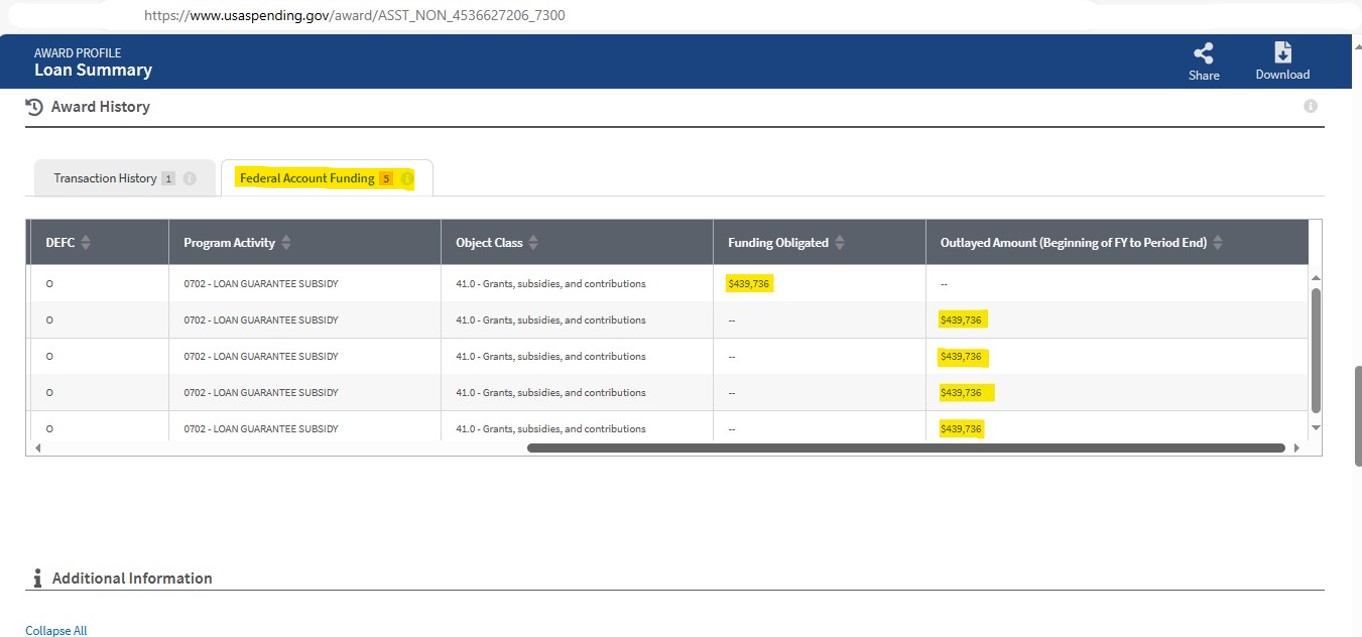Sort table by DEFC column

(86, 243)
